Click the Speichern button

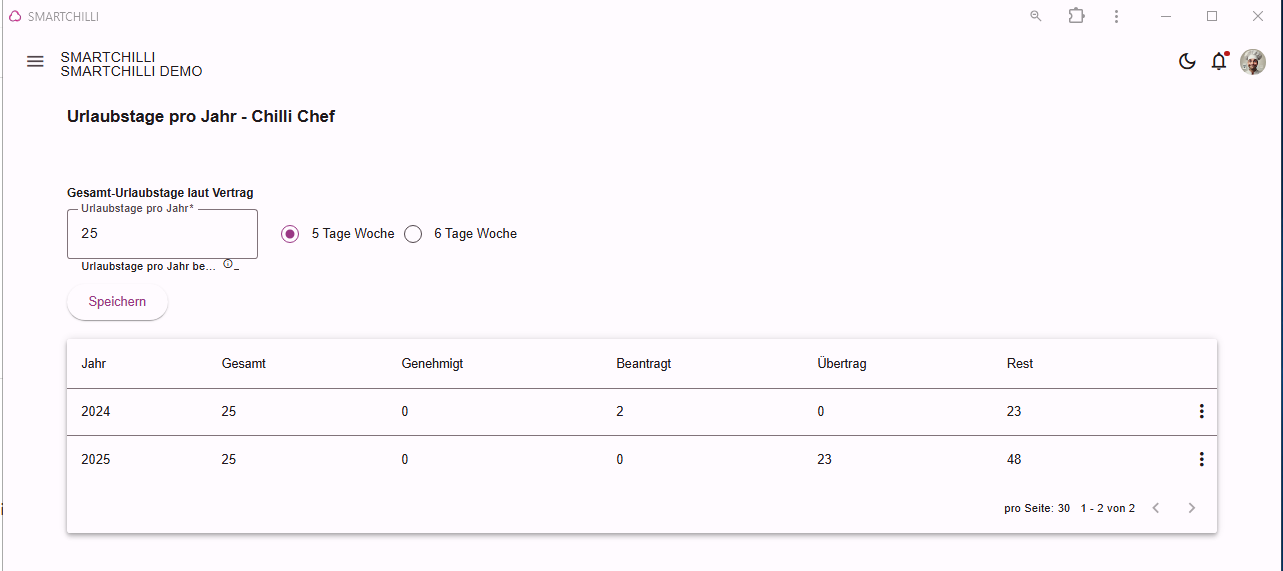[117, 302]
